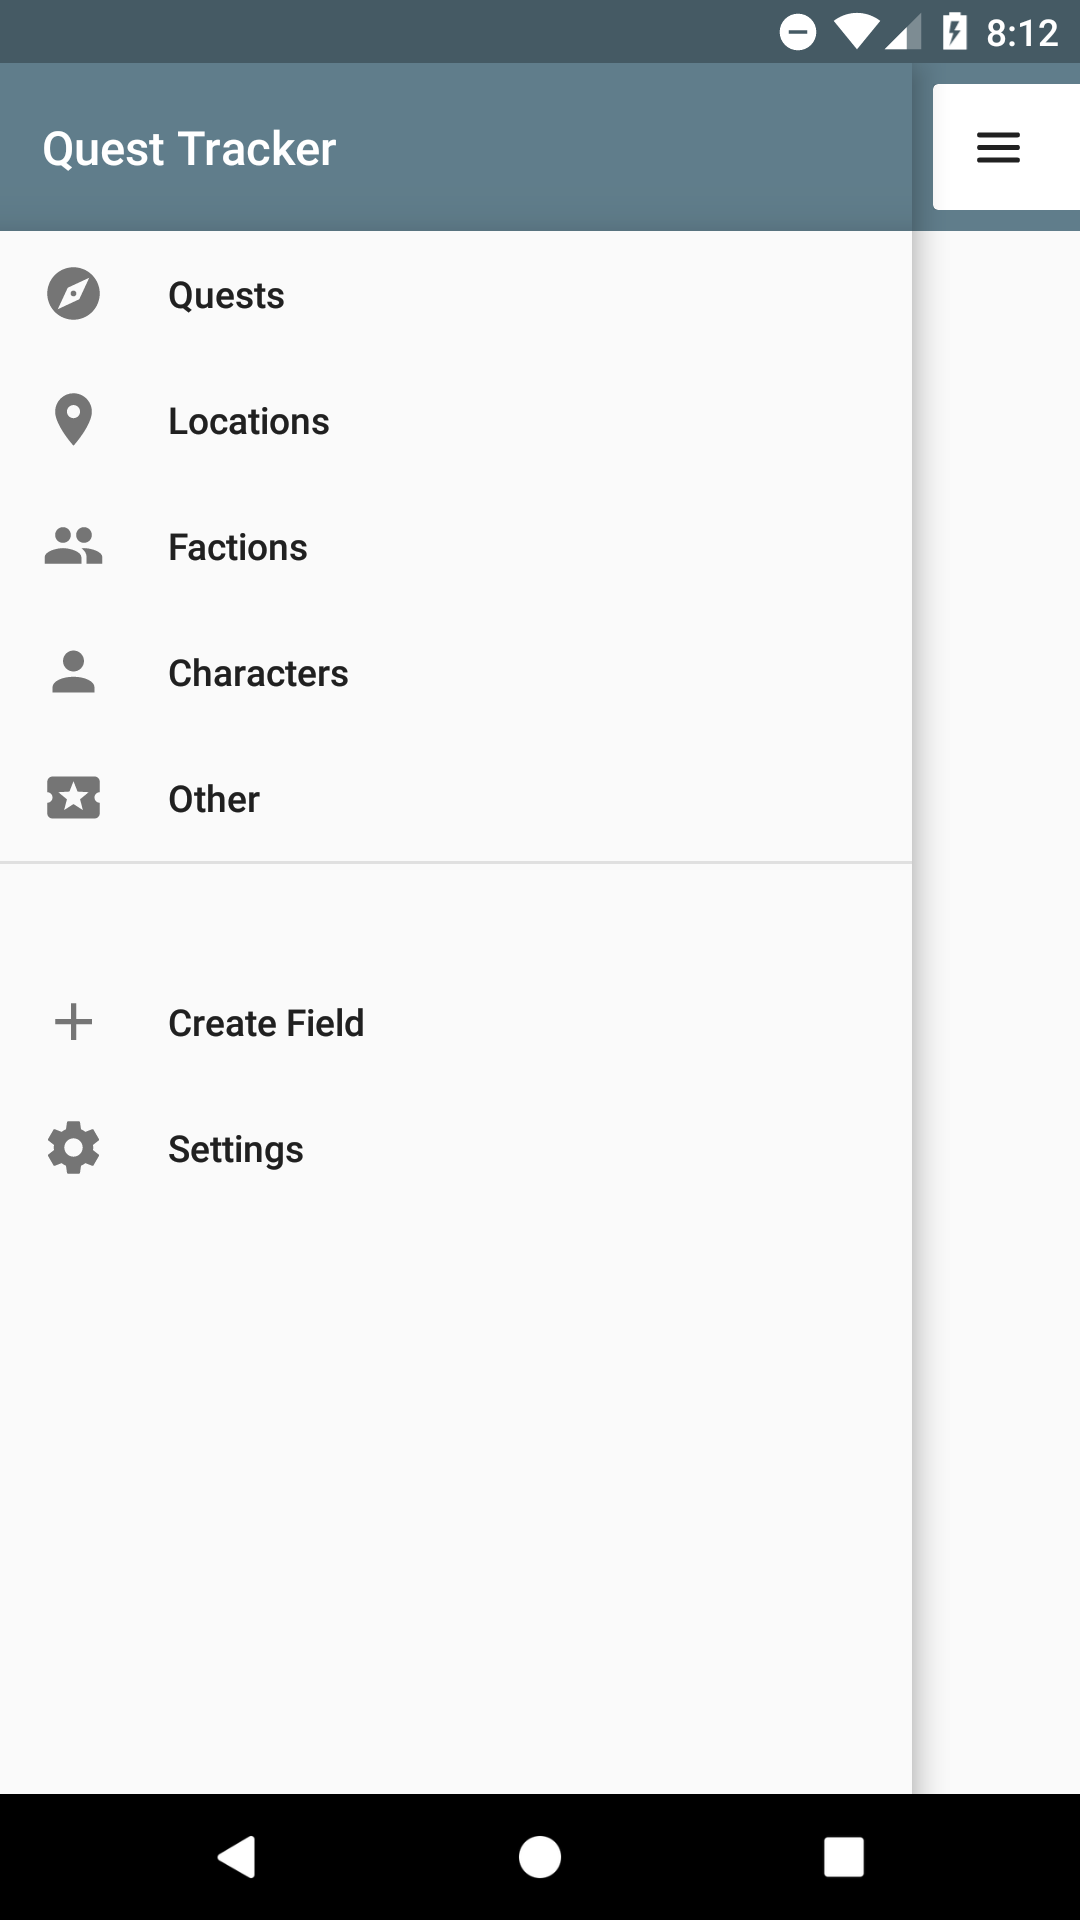Tap the gear icon for Settings
The height and width of the screenshot is (1920, 1080).
coord(73,1148)
